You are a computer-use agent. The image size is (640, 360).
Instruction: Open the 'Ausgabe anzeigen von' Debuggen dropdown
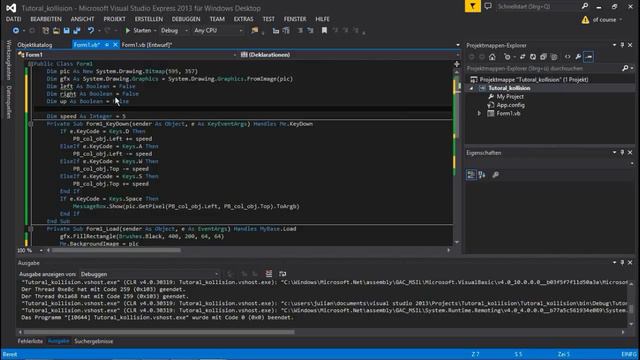click(149, 274)
